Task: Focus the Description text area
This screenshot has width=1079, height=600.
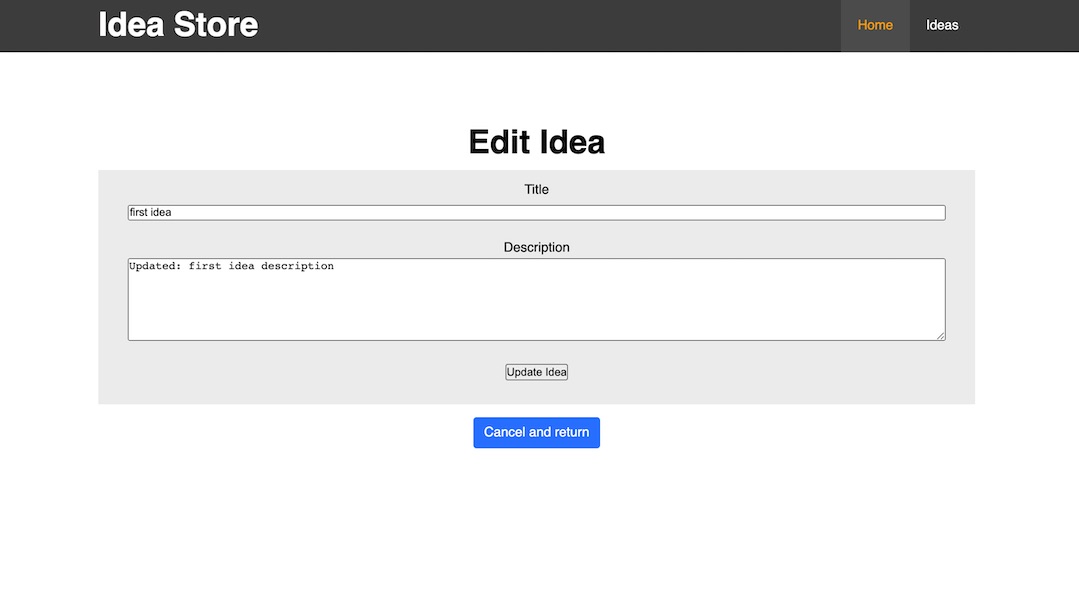Action: 536,299
